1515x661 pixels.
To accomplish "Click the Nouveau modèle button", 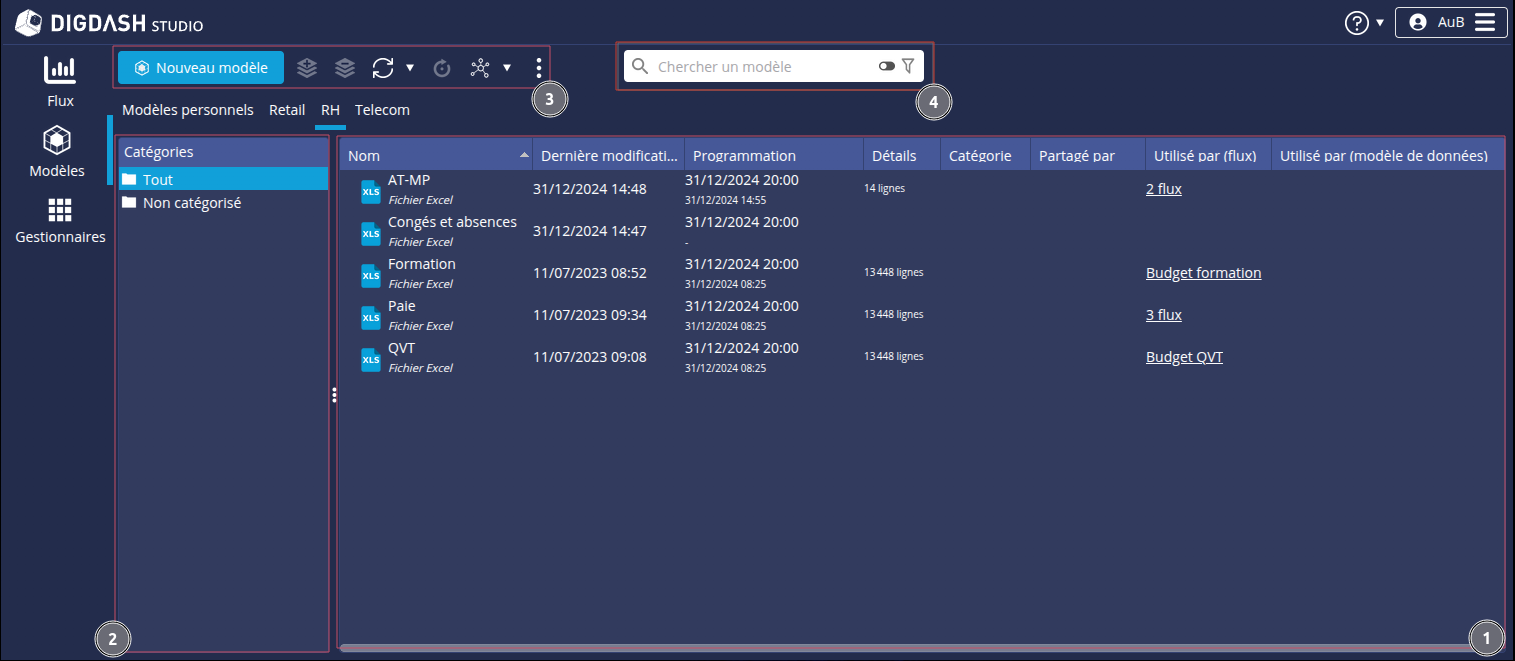I will 201,68.
